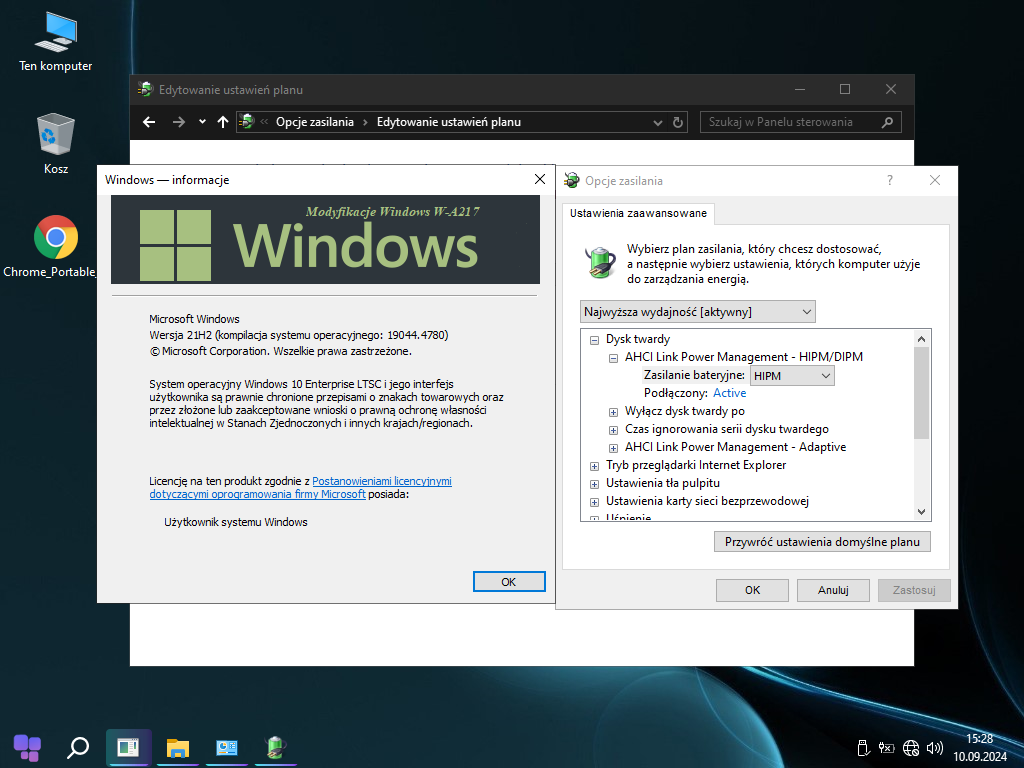Click the Szukaj w Panelu sterowania field

790,122
